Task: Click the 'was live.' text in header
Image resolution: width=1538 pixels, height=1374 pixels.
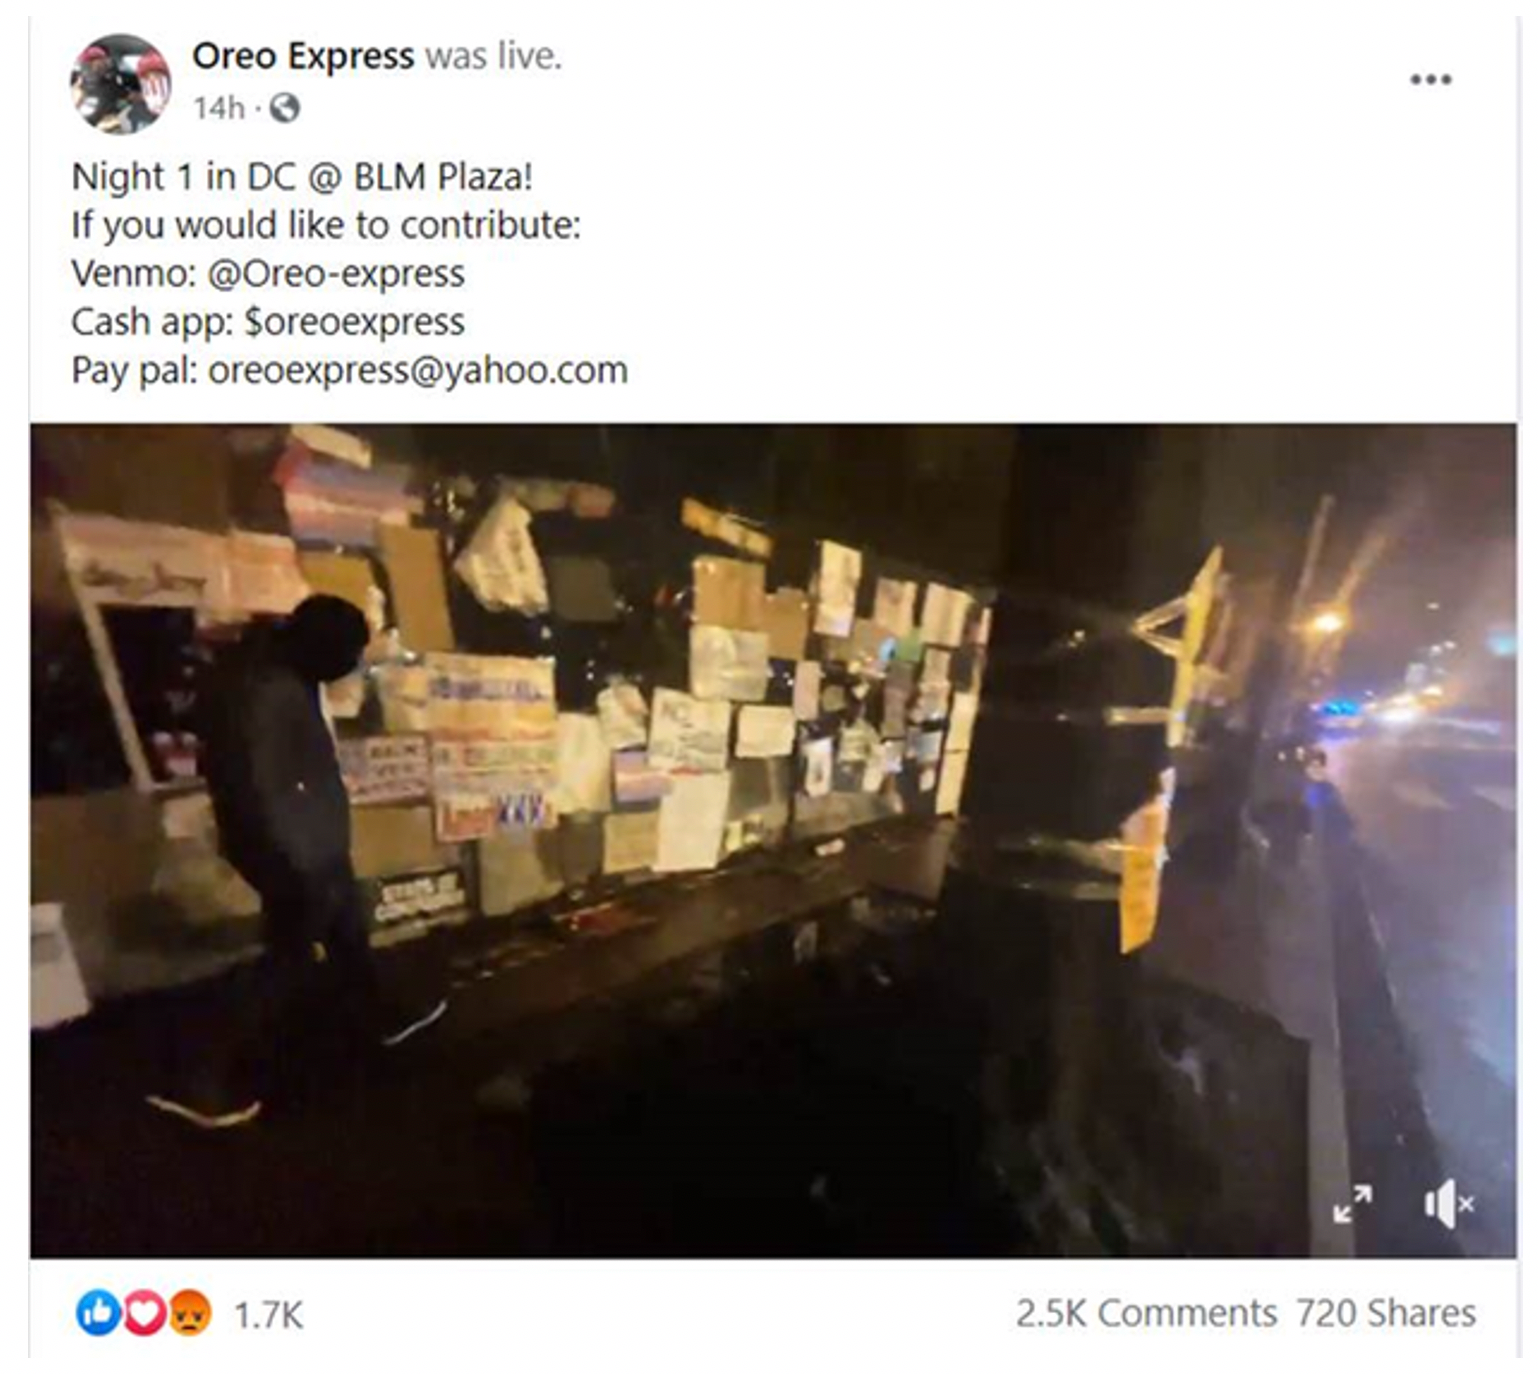Action: (493, 56)
